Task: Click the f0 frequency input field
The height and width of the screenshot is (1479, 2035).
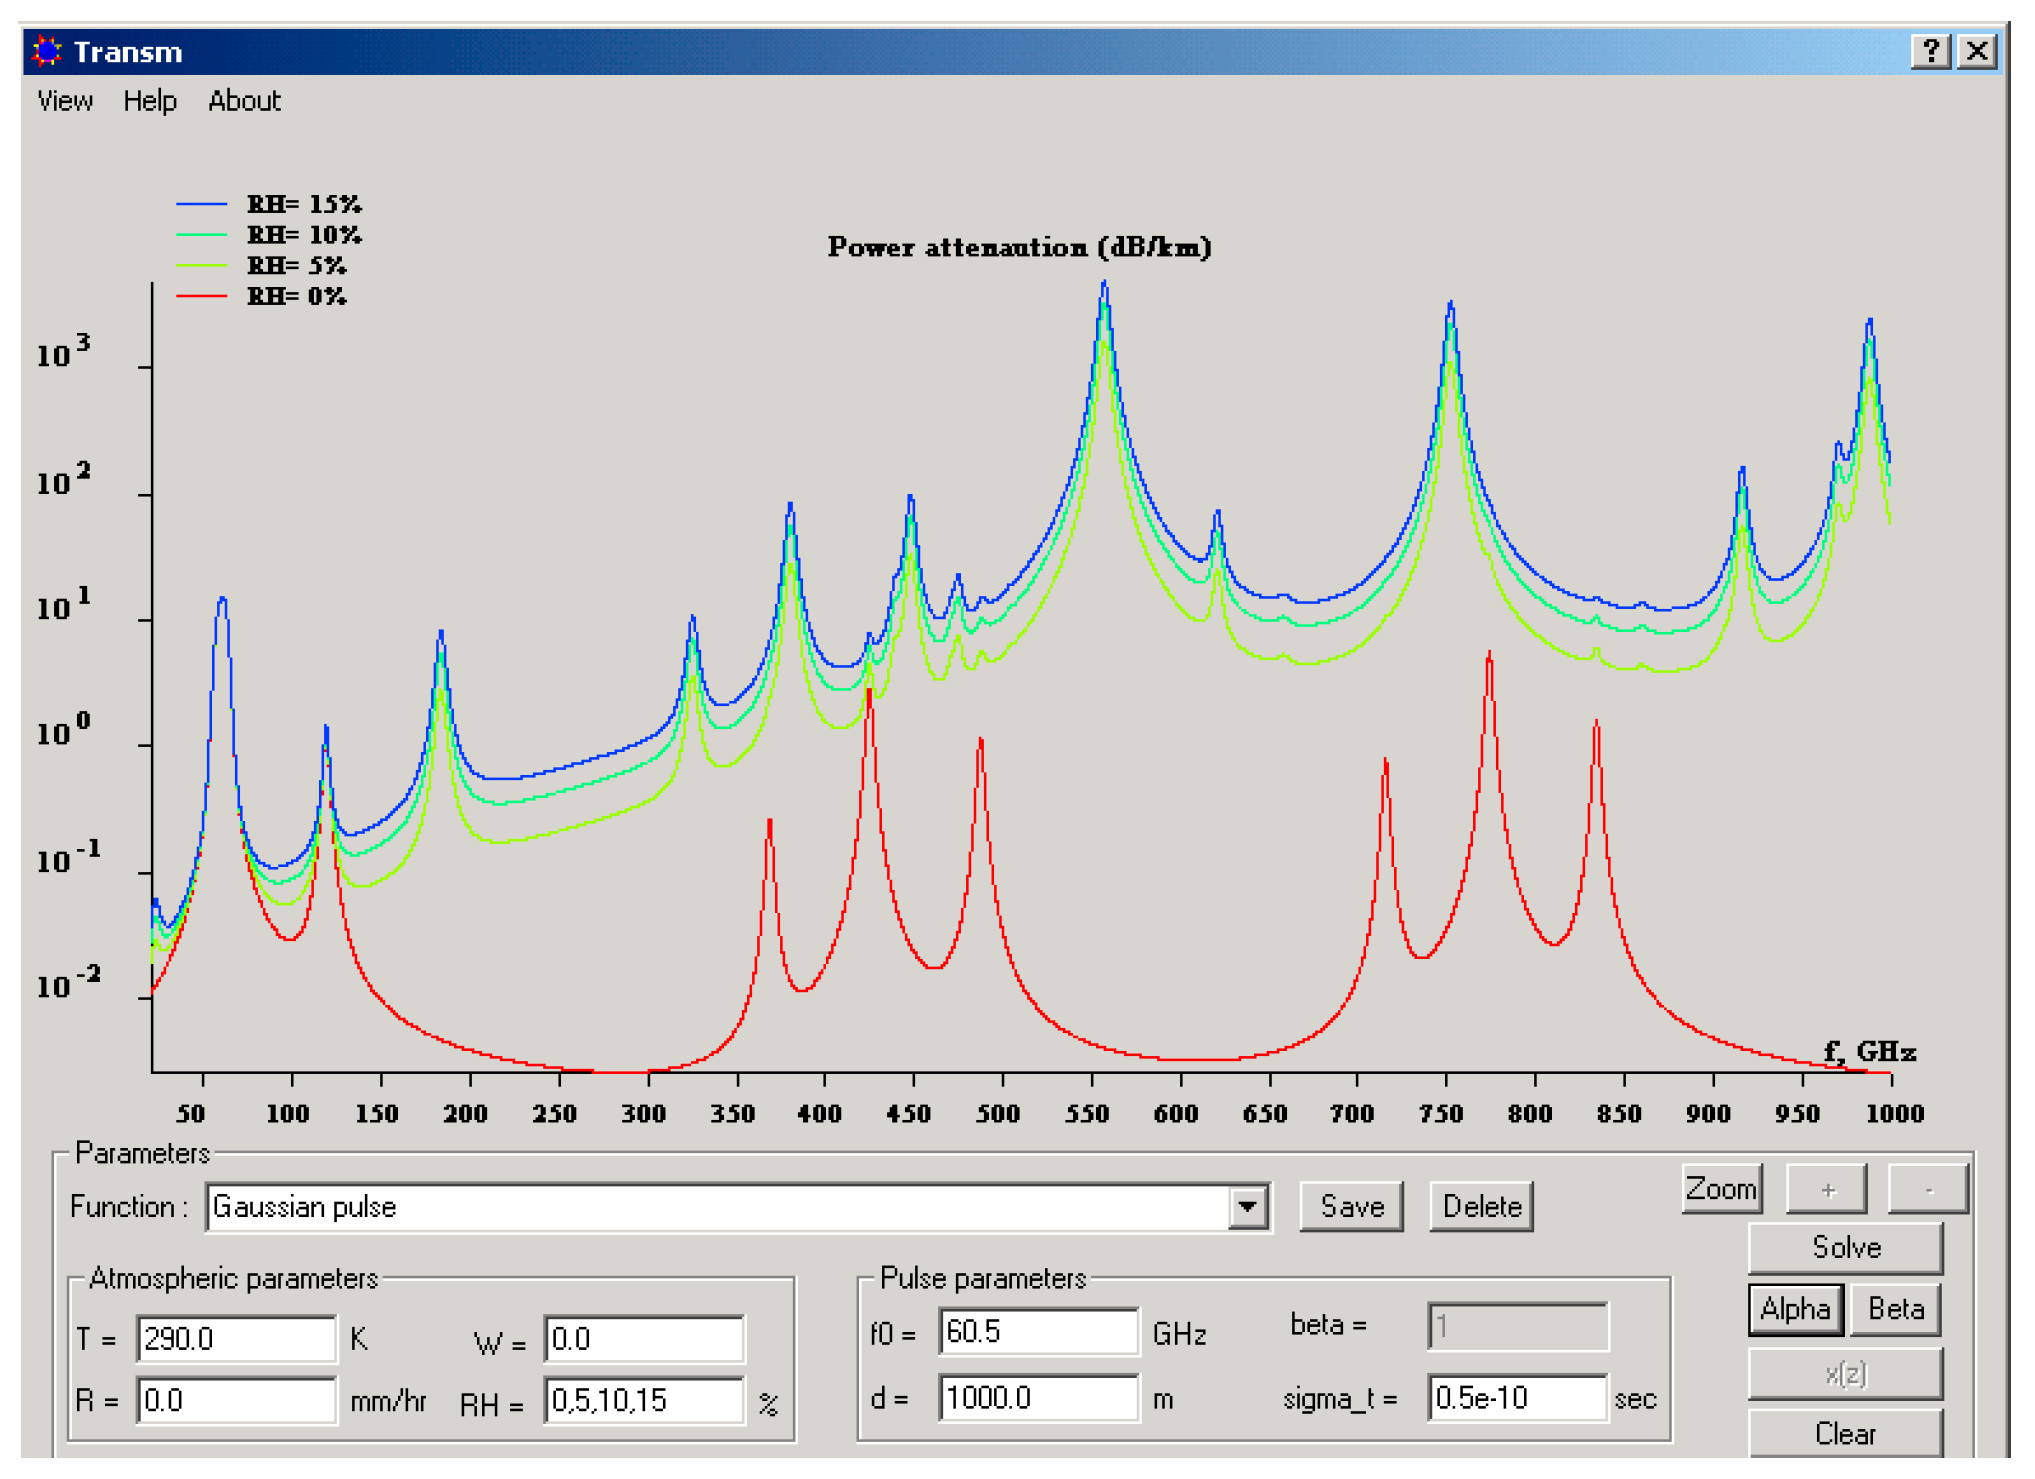Action: tap(1037, 1332)
